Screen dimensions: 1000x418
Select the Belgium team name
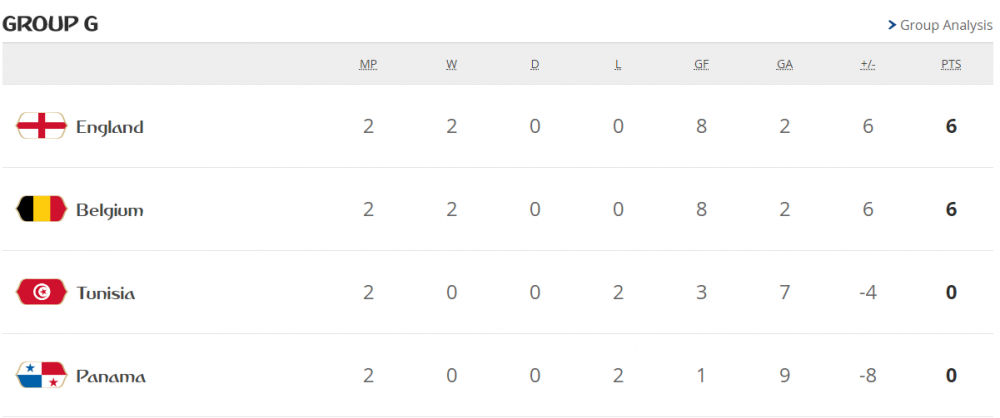pyautogui.click(x=110, y=210)
